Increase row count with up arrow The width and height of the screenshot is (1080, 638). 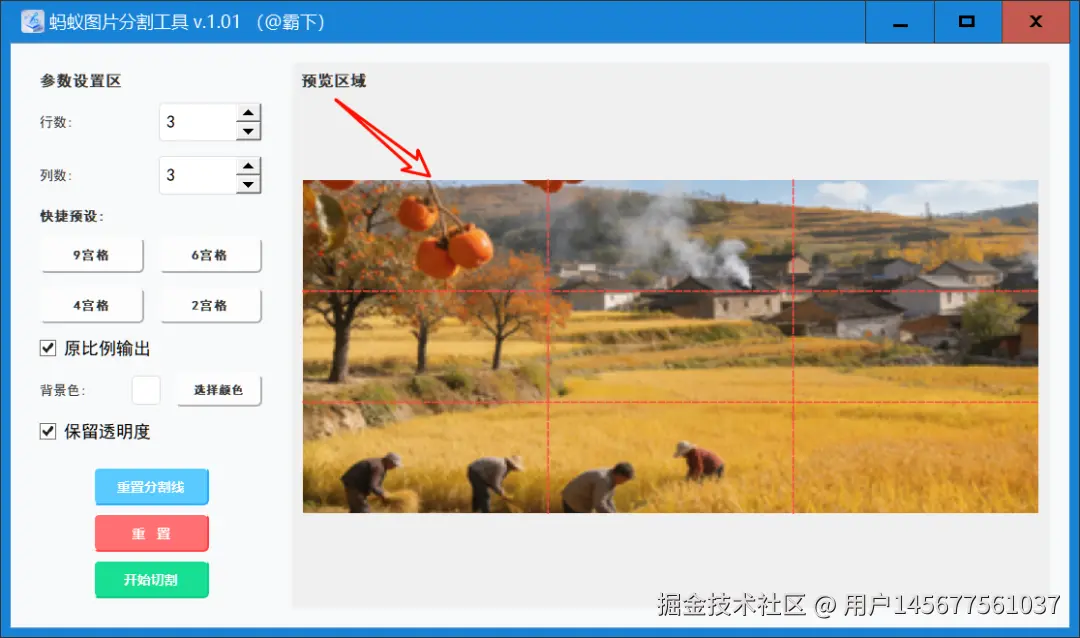[248, 112]
